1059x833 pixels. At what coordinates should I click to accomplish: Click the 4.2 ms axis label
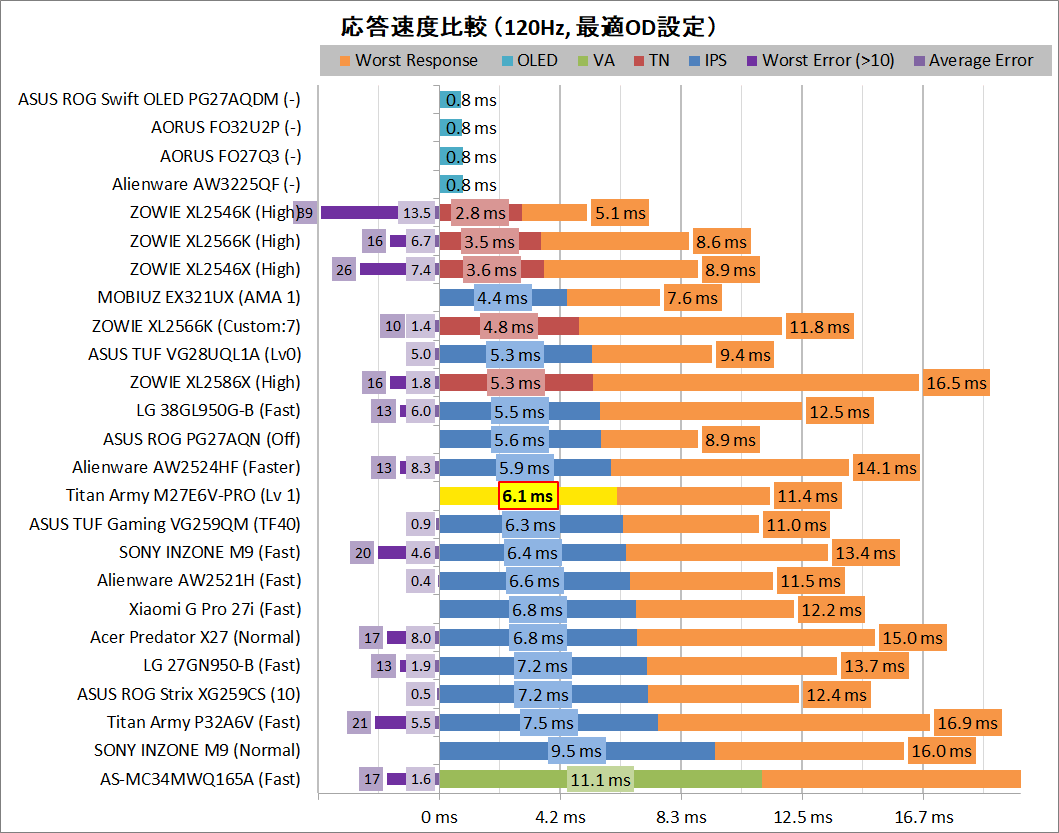point(561,817)
